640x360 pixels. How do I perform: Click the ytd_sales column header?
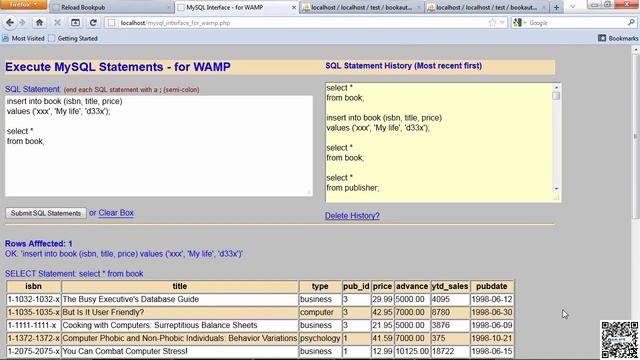click(450, 286)
